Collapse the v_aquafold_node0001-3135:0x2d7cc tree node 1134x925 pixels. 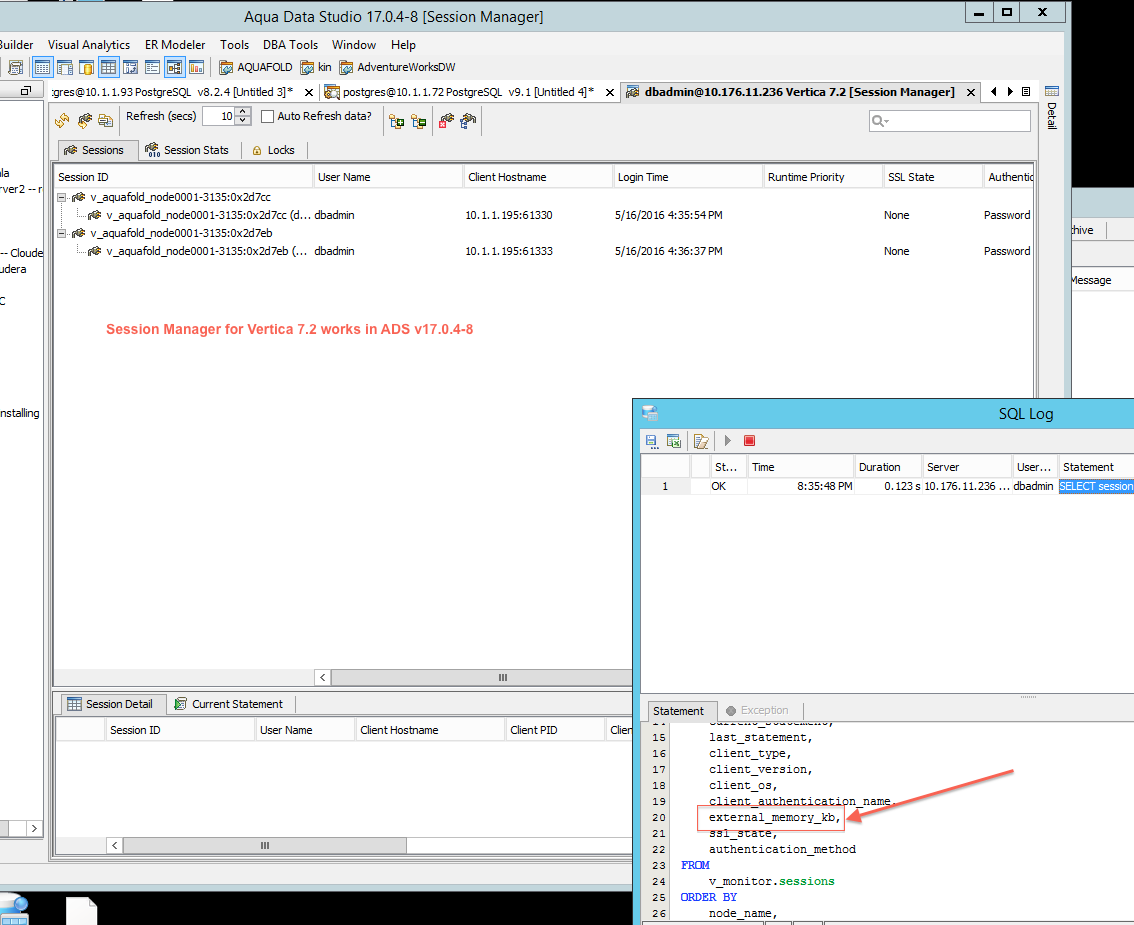click(x=62, y=197)
